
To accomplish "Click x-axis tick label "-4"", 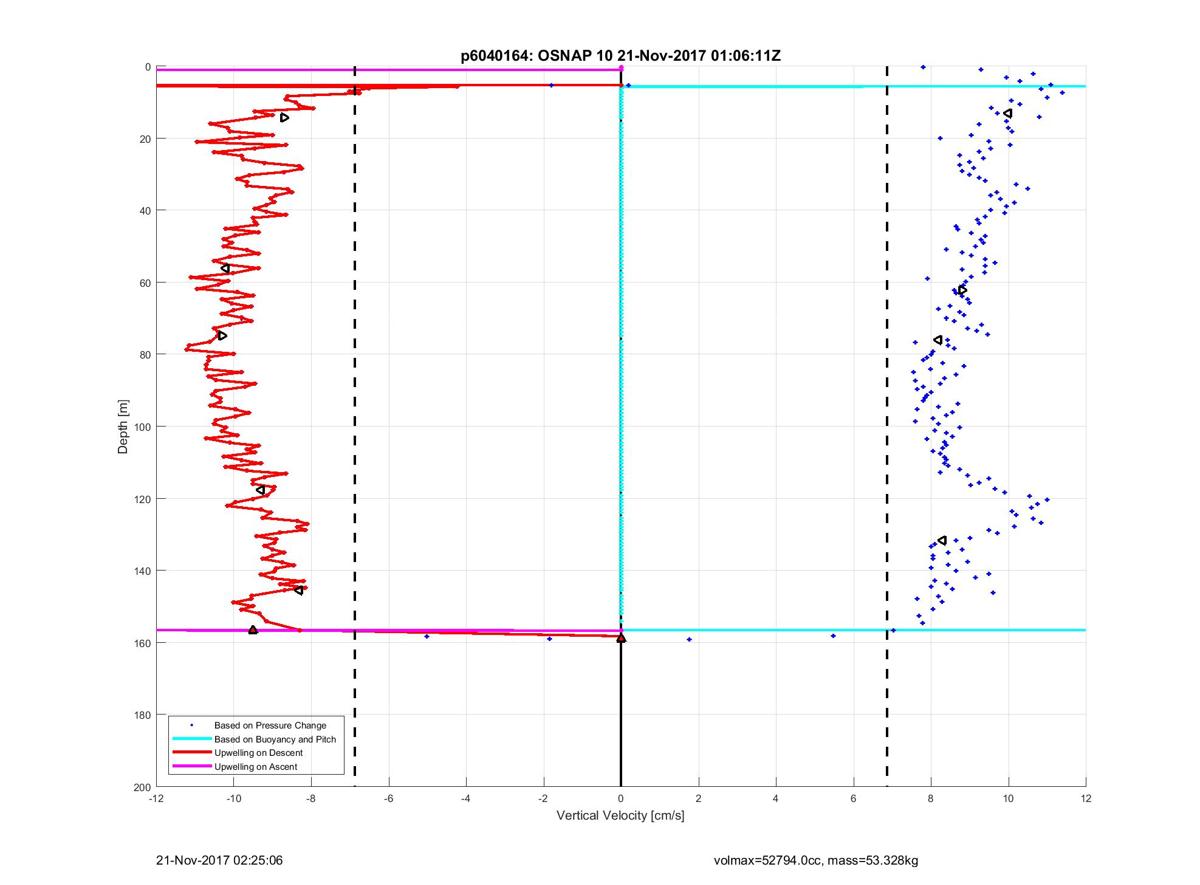I will (466, 799).
